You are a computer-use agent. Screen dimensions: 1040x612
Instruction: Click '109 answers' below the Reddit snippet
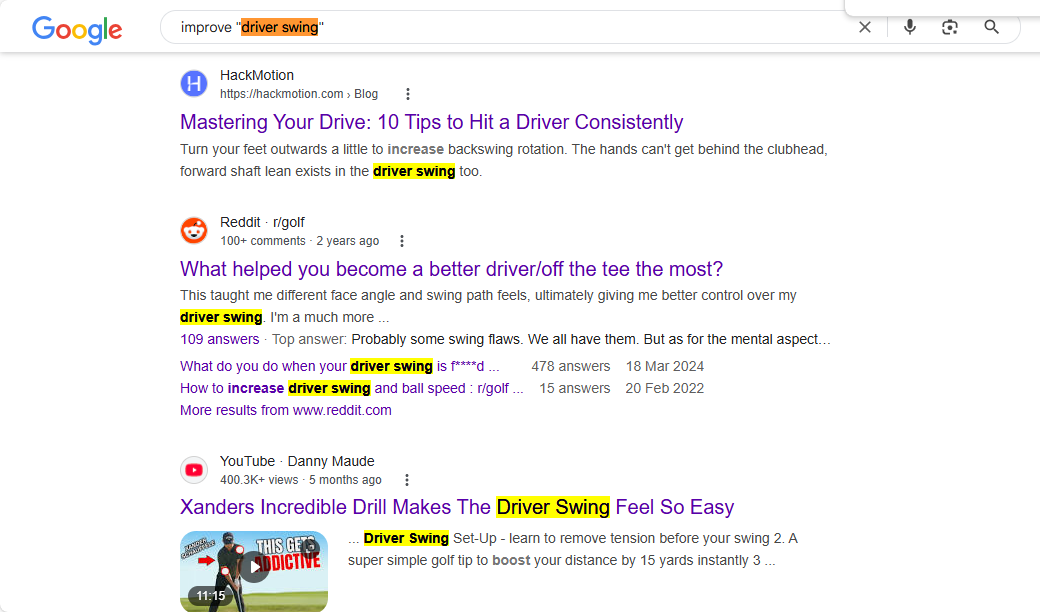[219, 339]
